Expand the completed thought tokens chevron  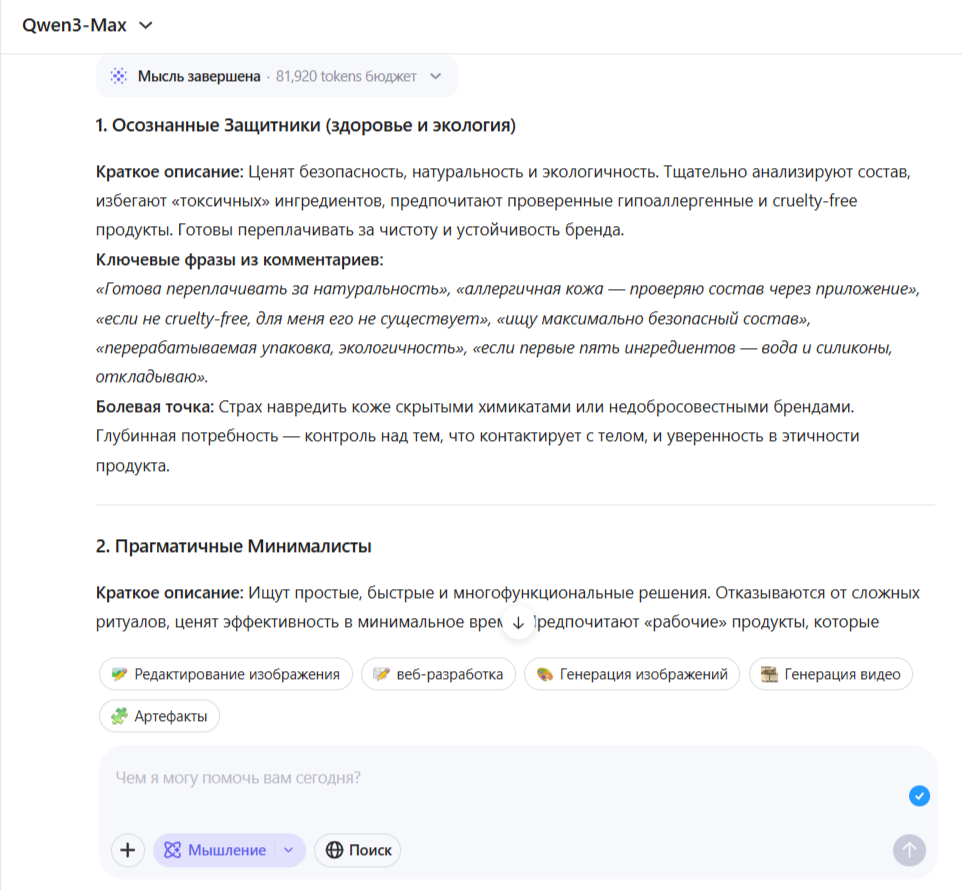click(x=435, y=76)
